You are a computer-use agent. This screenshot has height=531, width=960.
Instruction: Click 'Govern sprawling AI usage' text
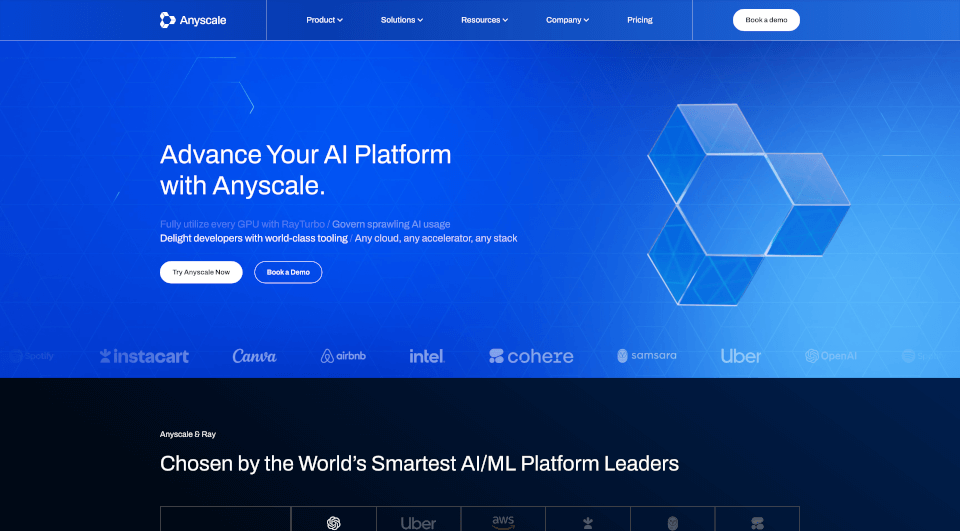391,224
